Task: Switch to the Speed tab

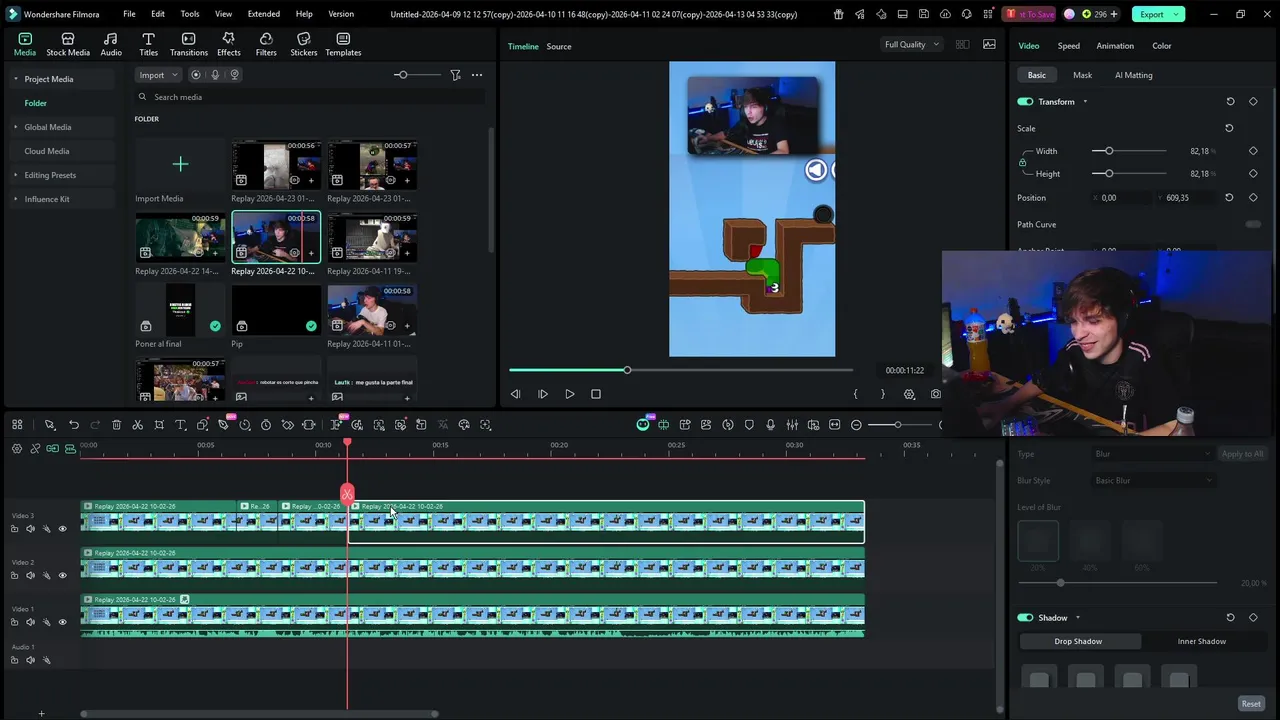Action: pyautogui.click(x=1069, y=46)
